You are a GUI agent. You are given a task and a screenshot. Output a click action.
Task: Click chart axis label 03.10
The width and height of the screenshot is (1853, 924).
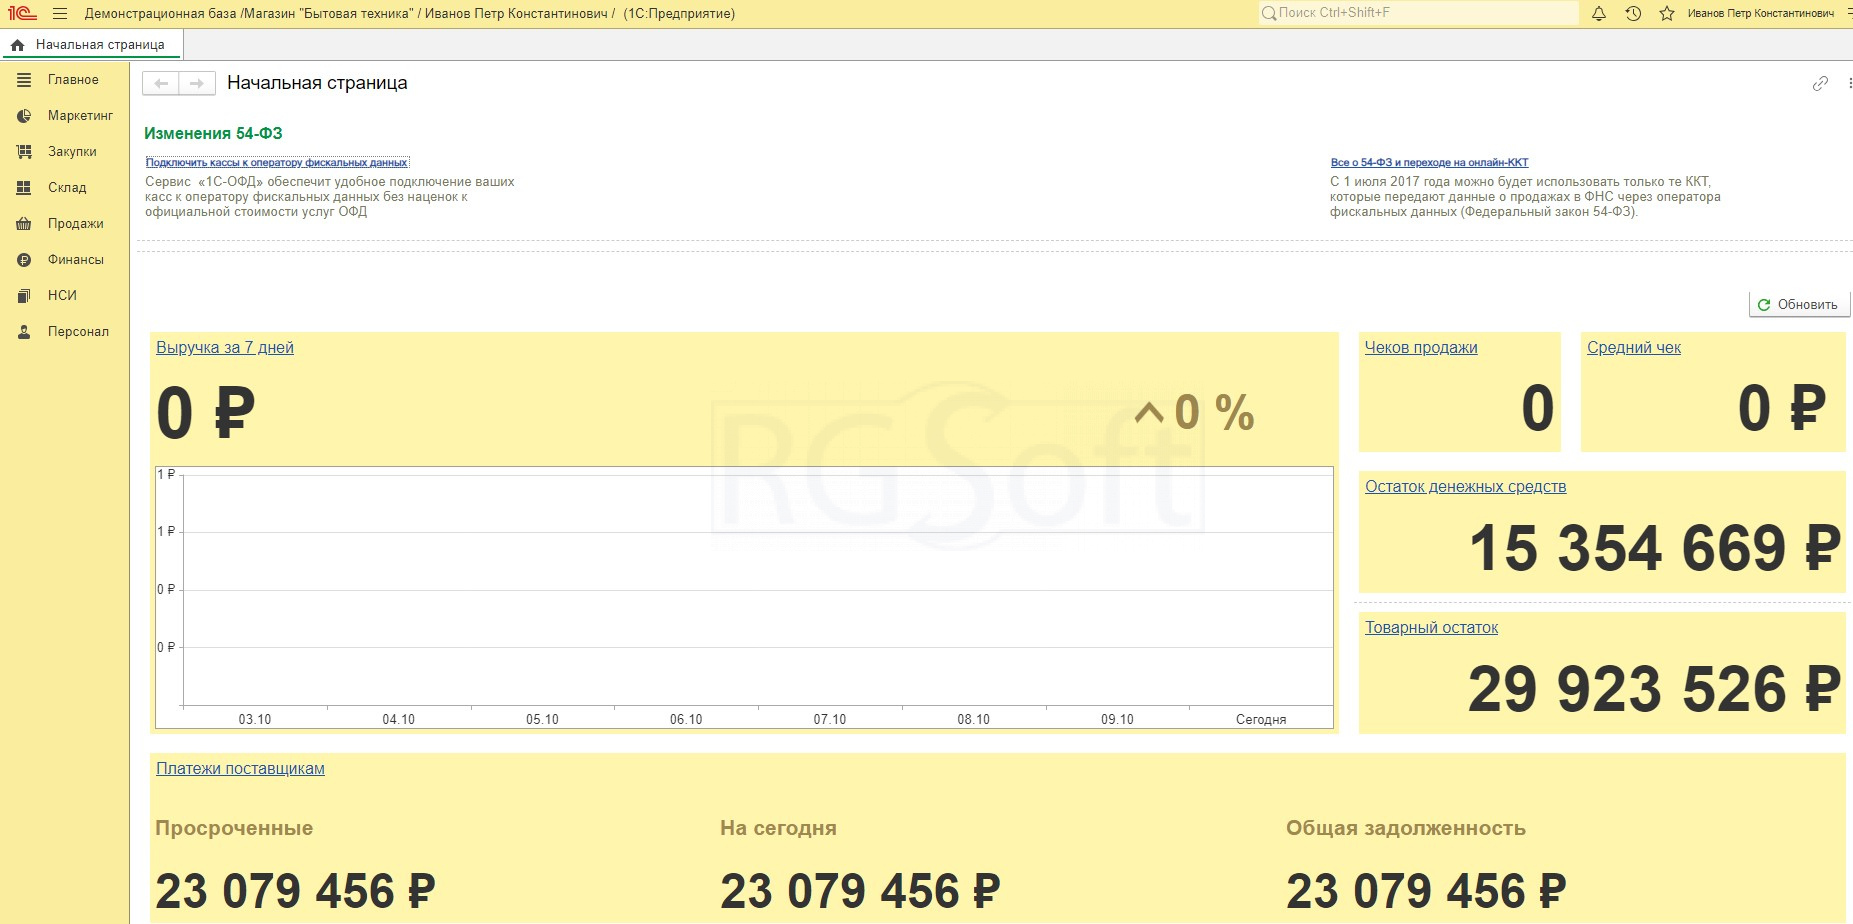(255, 719)
